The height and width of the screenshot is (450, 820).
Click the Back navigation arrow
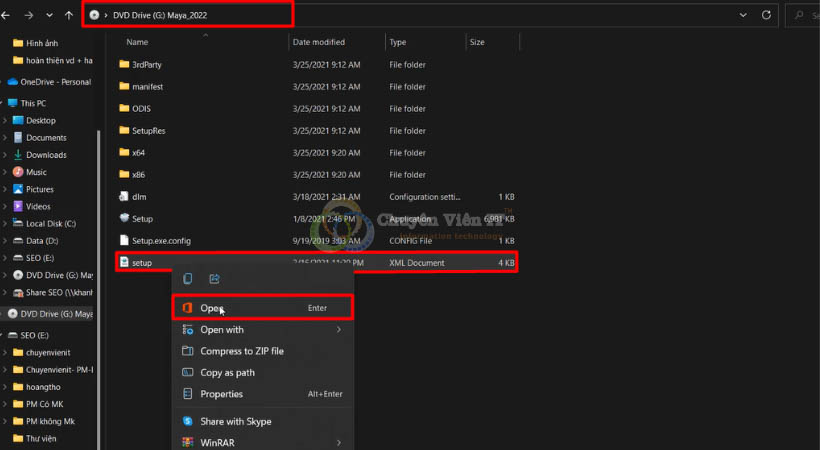[6, 15]
